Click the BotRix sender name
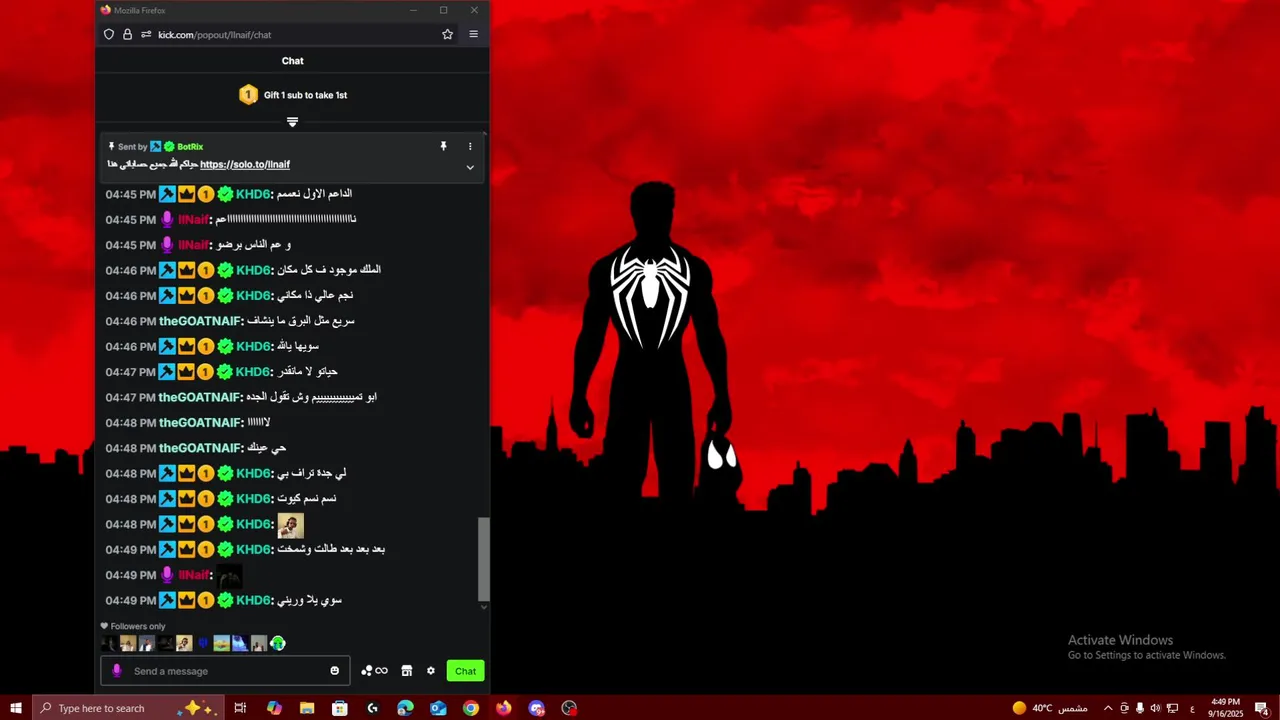Image resolution: width=1280 pixels, height=720 pixels. tap(190, 147)
